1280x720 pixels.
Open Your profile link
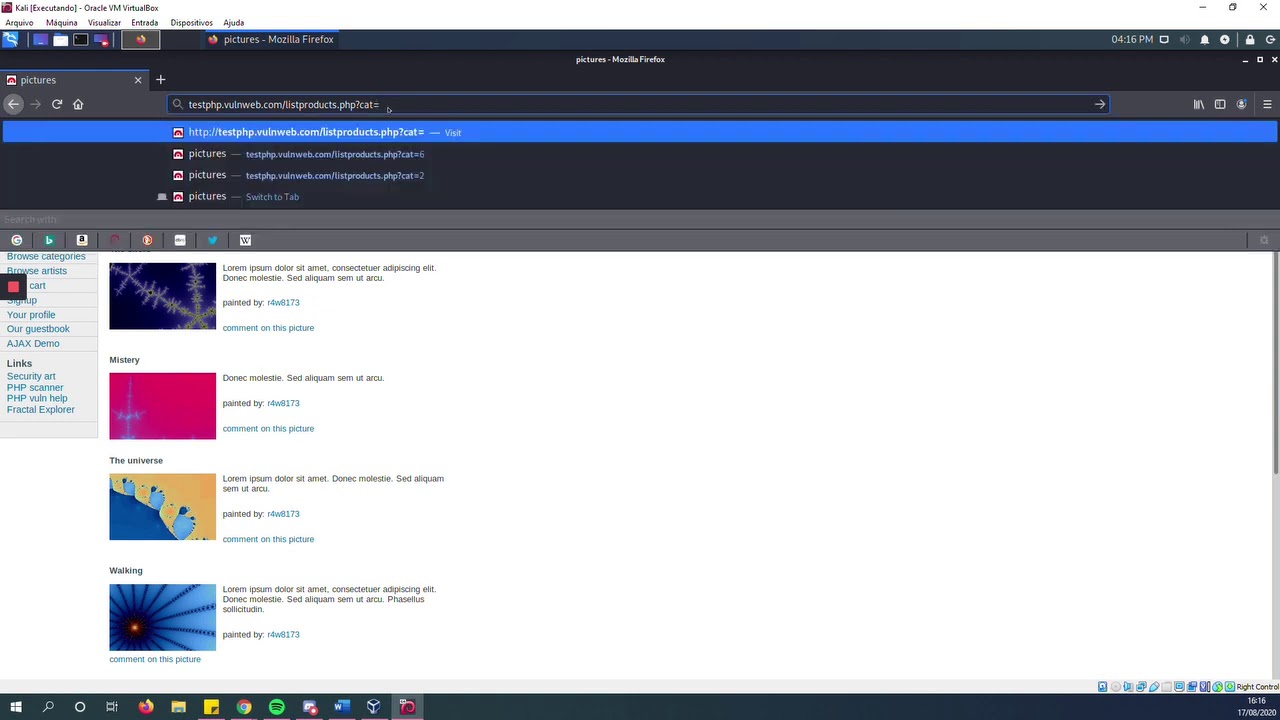pos(31,315)
